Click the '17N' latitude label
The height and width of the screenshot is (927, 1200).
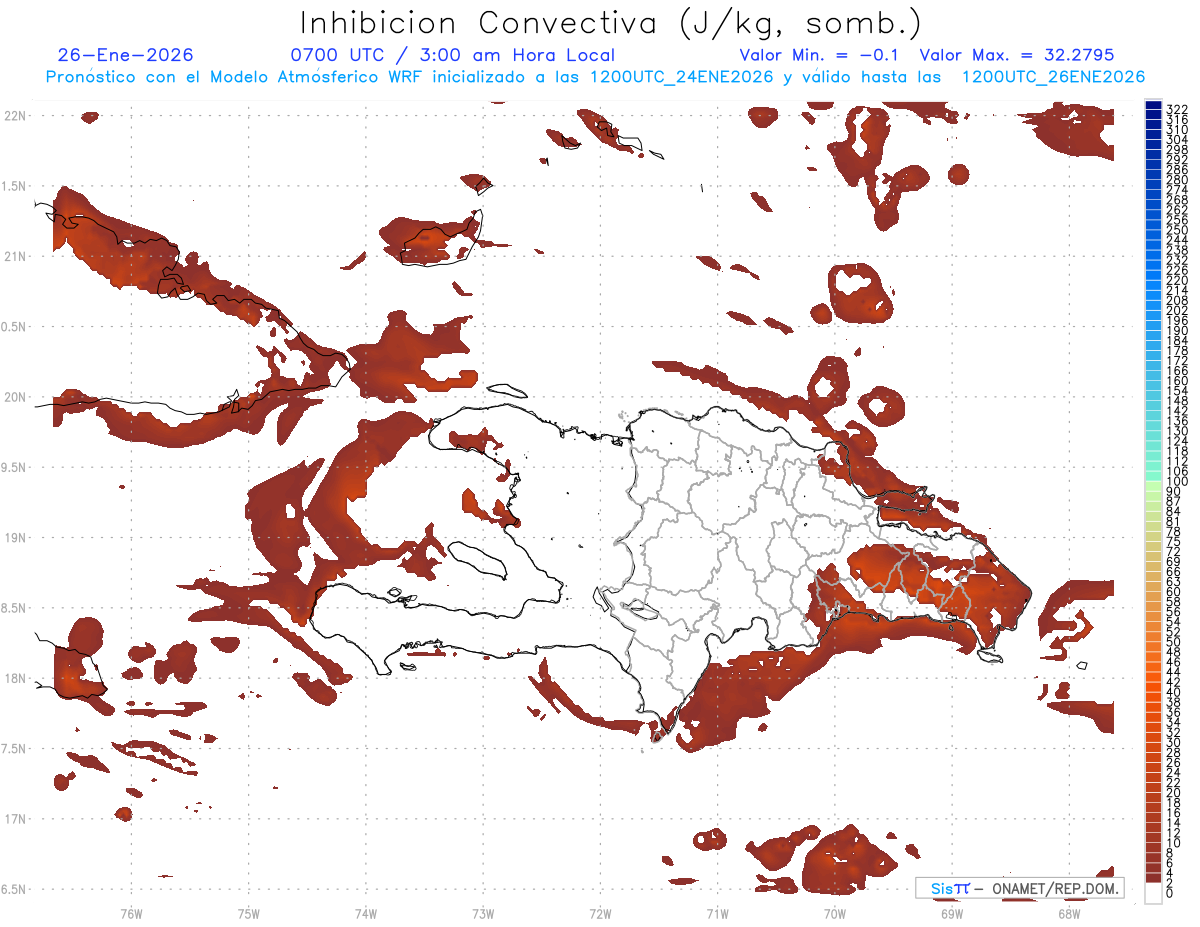pos(14,819)
